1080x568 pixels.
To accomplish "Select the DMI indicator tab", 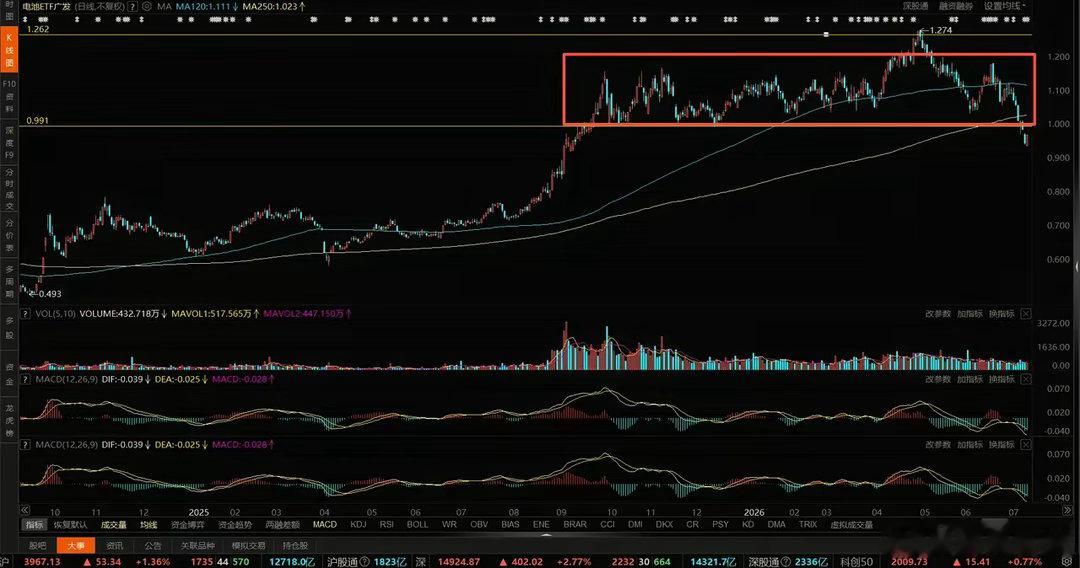I will click(x=635, y=525).
